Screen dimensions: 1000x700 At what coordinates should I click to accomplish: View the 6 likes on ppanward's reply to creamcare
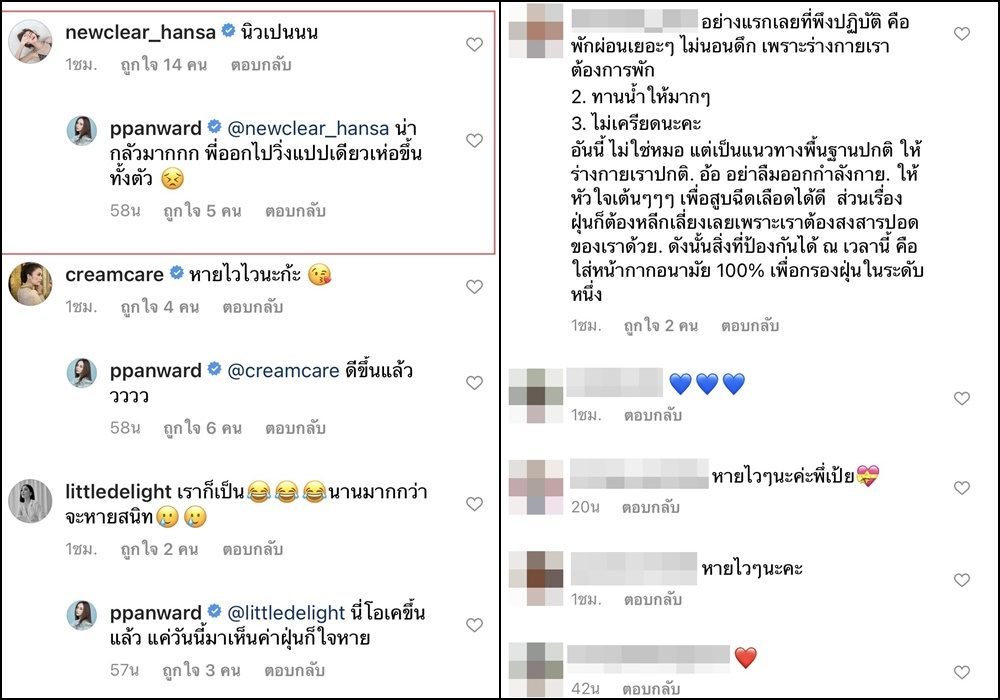pos(202,428)
